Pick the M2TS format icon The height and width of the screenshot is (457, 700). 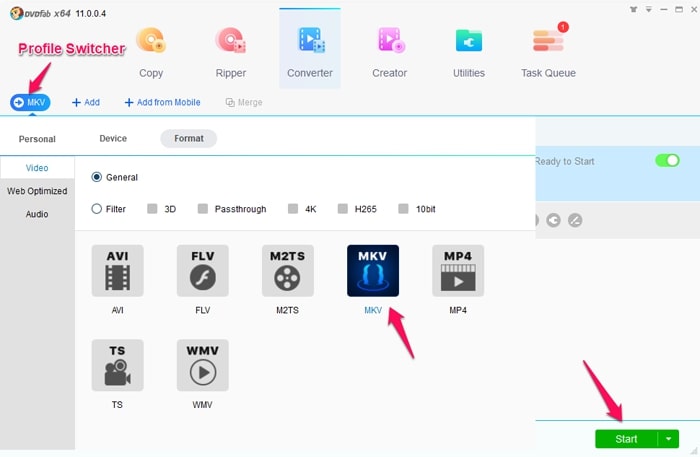coord(288,271)
